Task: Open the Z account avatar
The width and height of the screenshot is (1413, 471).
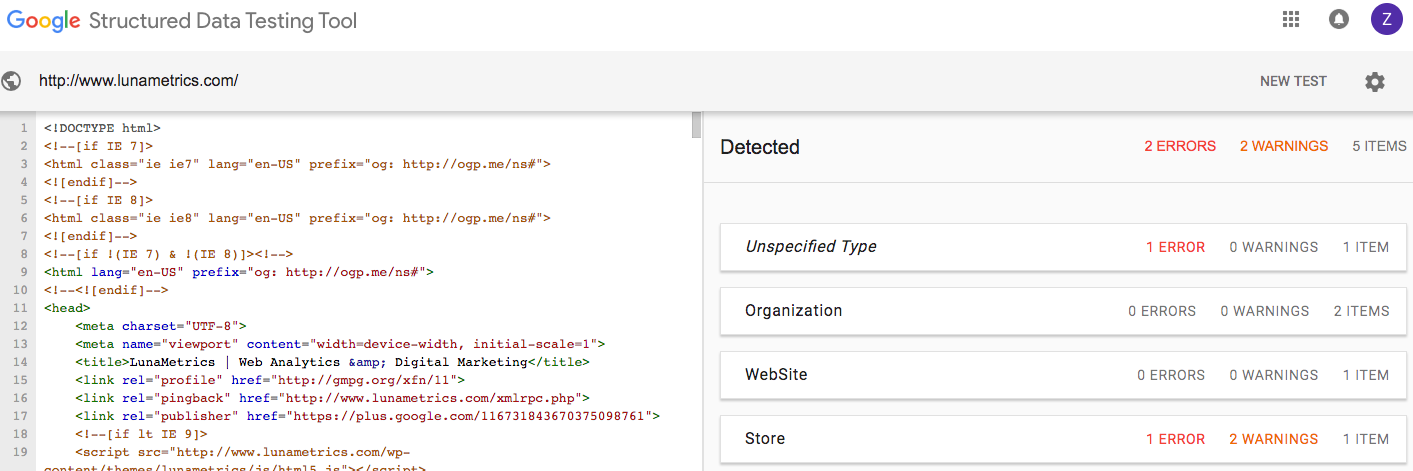Action: [1386, 19]
